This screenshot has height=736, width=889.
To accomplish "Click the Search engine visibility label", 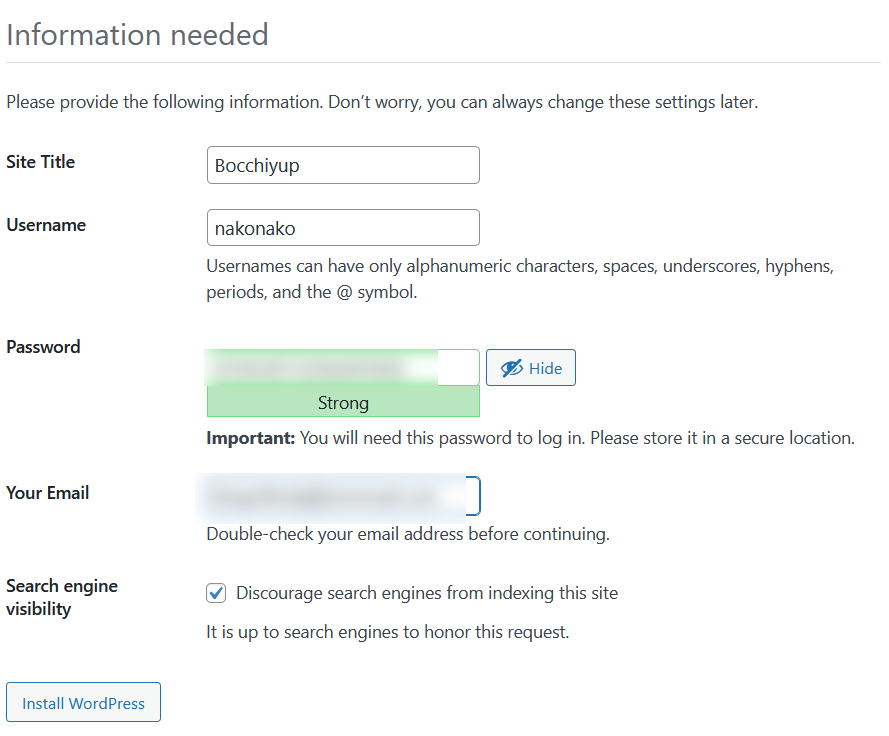I will [62, 597].
